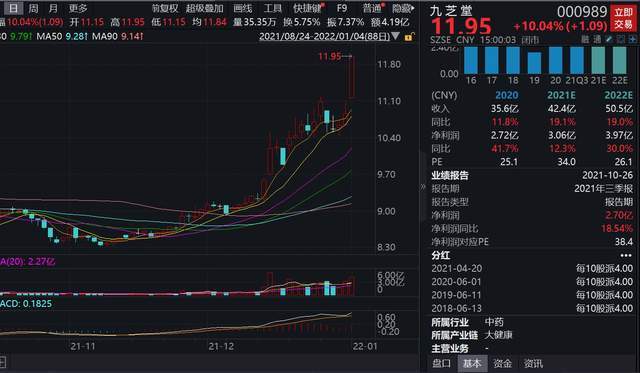
Task: Click the 业绩报告 section heading
Action: [450, 175]
